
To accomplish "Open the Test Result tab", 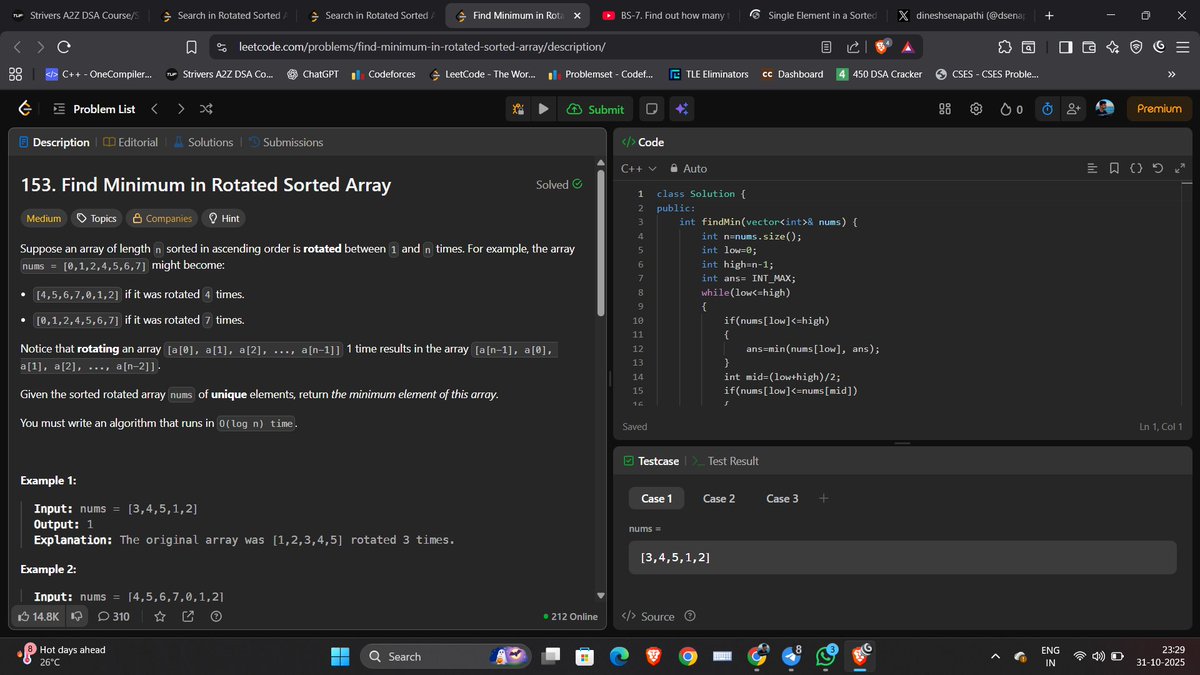I will pyautogui.click(x=725, y=461).
